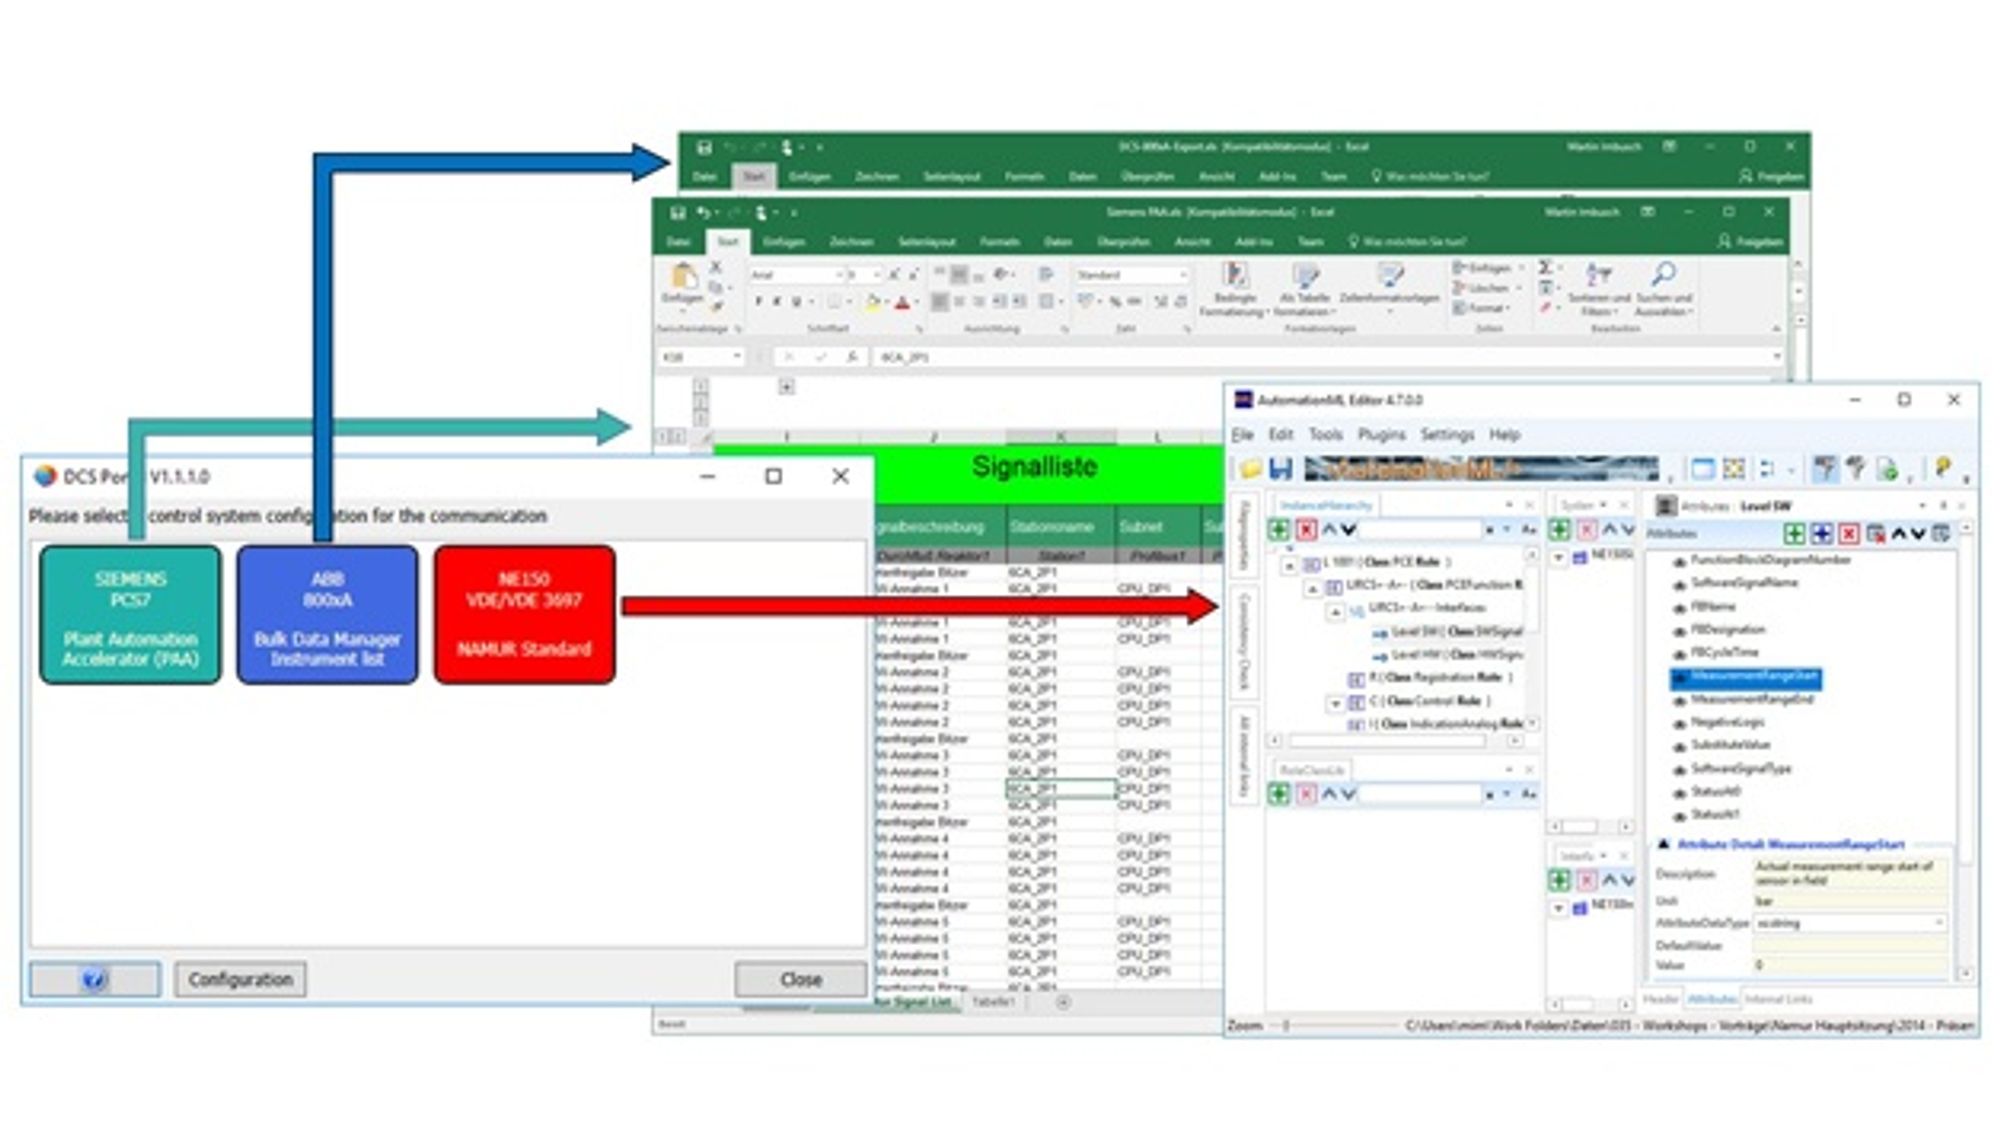
Task: Select the SIEMENS PCS7 configuration button
Action: pos(131,616)
